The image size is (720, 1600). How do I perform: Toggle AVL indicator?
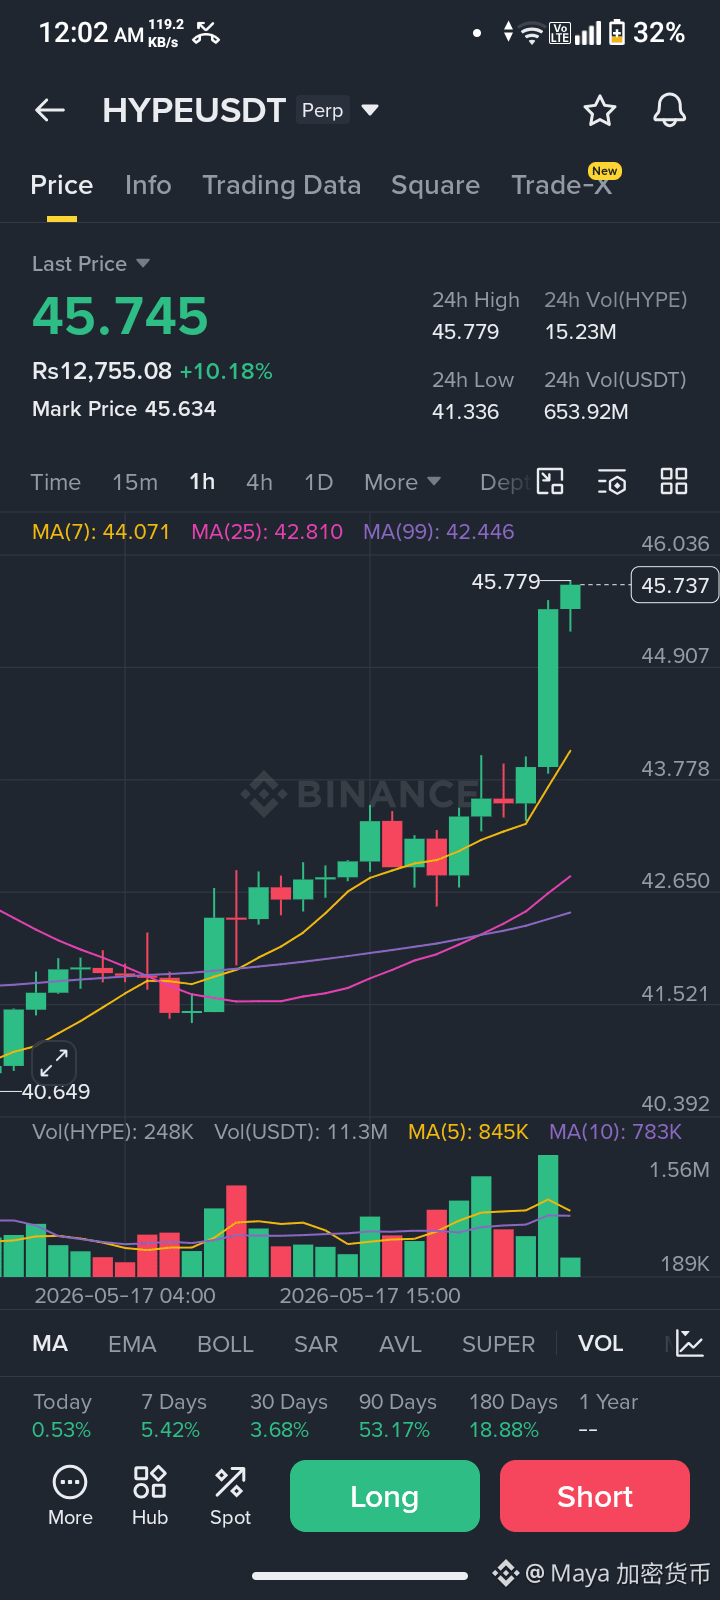click(400, 1343)
